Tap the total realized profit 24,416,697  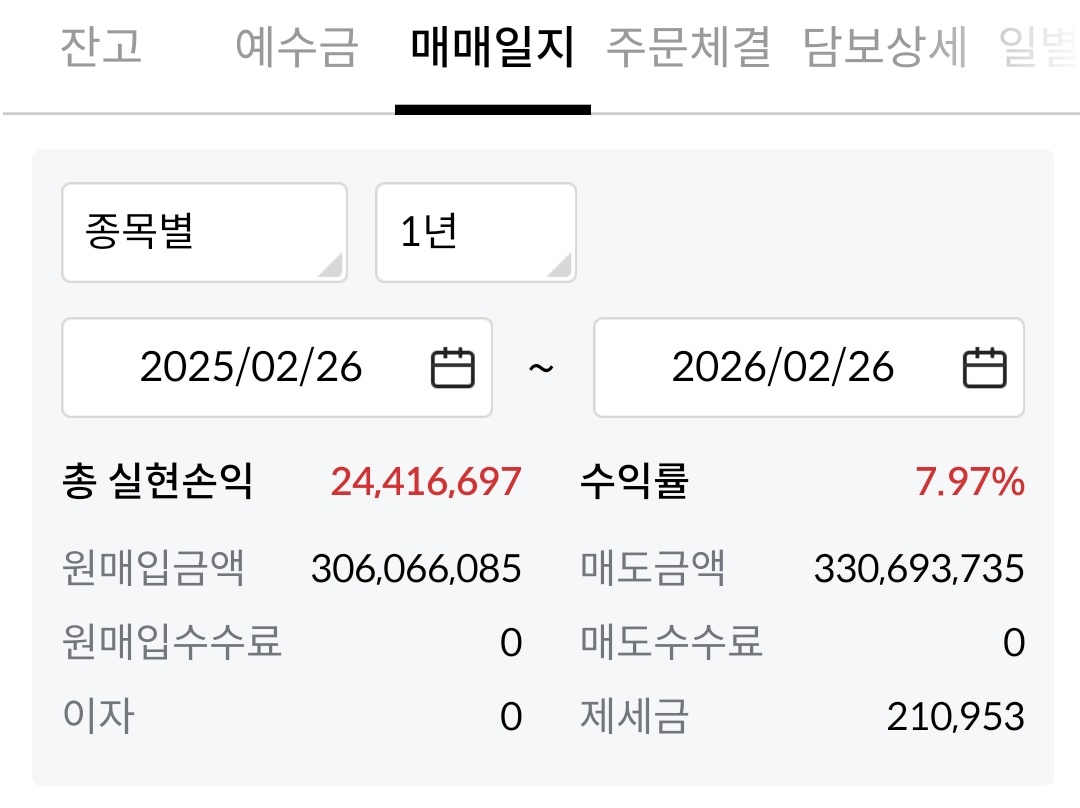(426, 482)
